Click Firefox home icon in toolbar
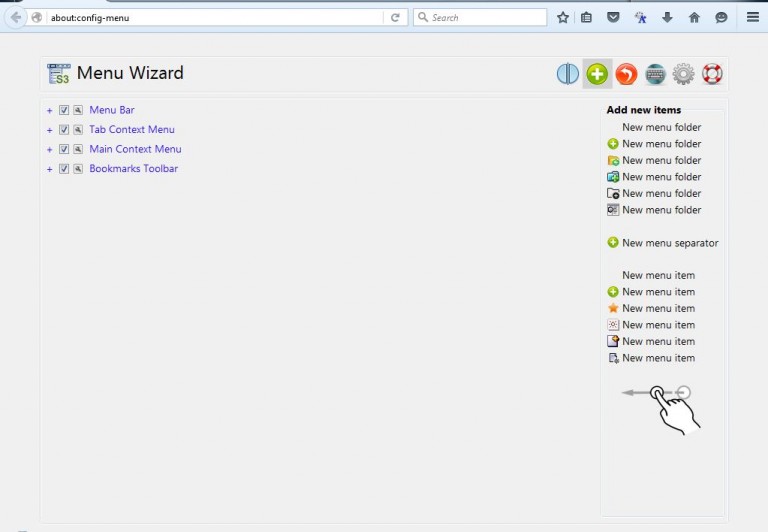The width and height of the screenshot is (768, 532). 694,17
